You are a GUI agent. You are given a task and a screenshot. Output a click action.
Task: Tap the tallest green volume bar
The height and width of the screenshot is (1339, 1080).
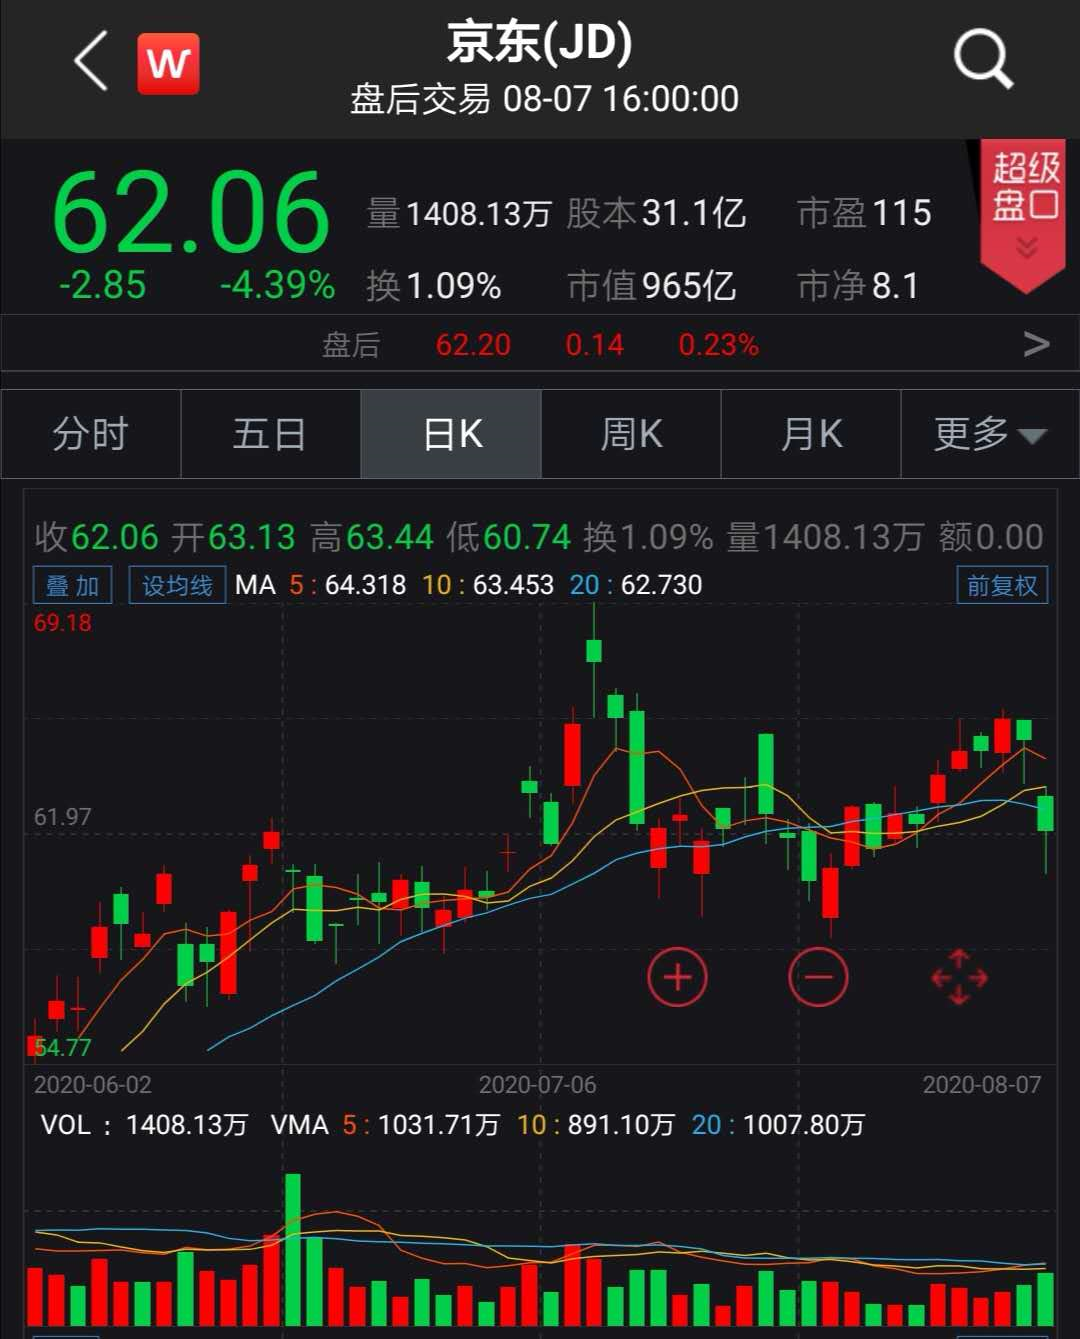pyautogui.click(x=293, y=1250)
